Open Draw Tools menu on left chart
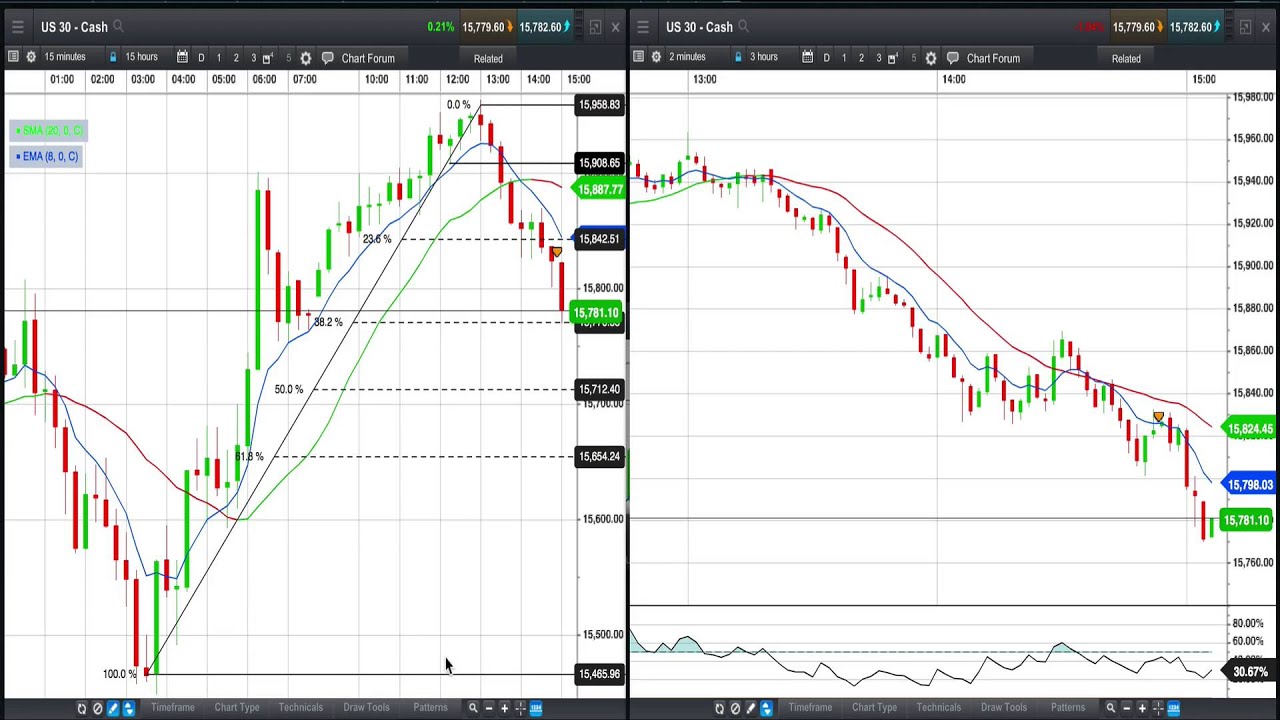 point(366,707)
